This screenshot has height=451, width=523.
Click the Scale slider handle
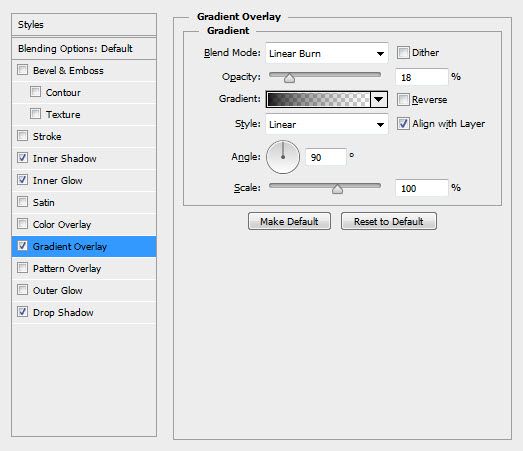pyautogui.click(x=337, y=189)
